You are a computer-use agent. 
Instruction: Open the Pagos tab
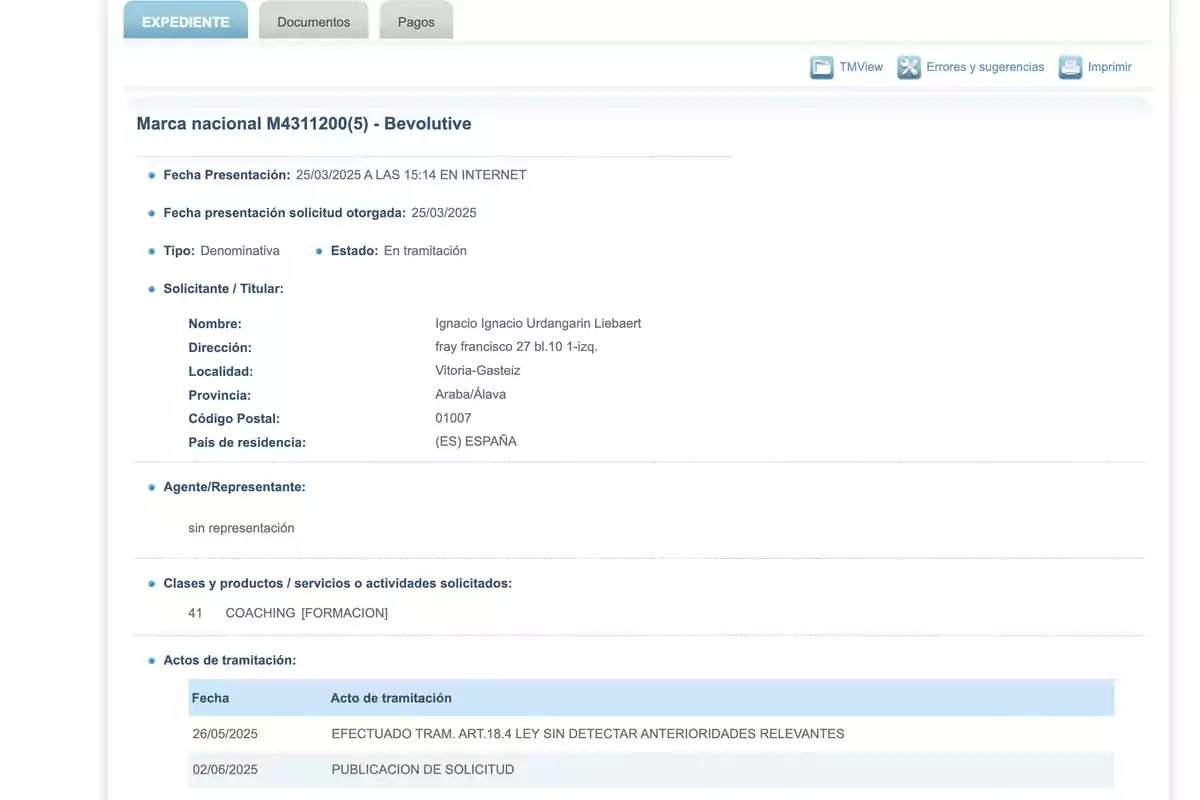click(416, 21)
